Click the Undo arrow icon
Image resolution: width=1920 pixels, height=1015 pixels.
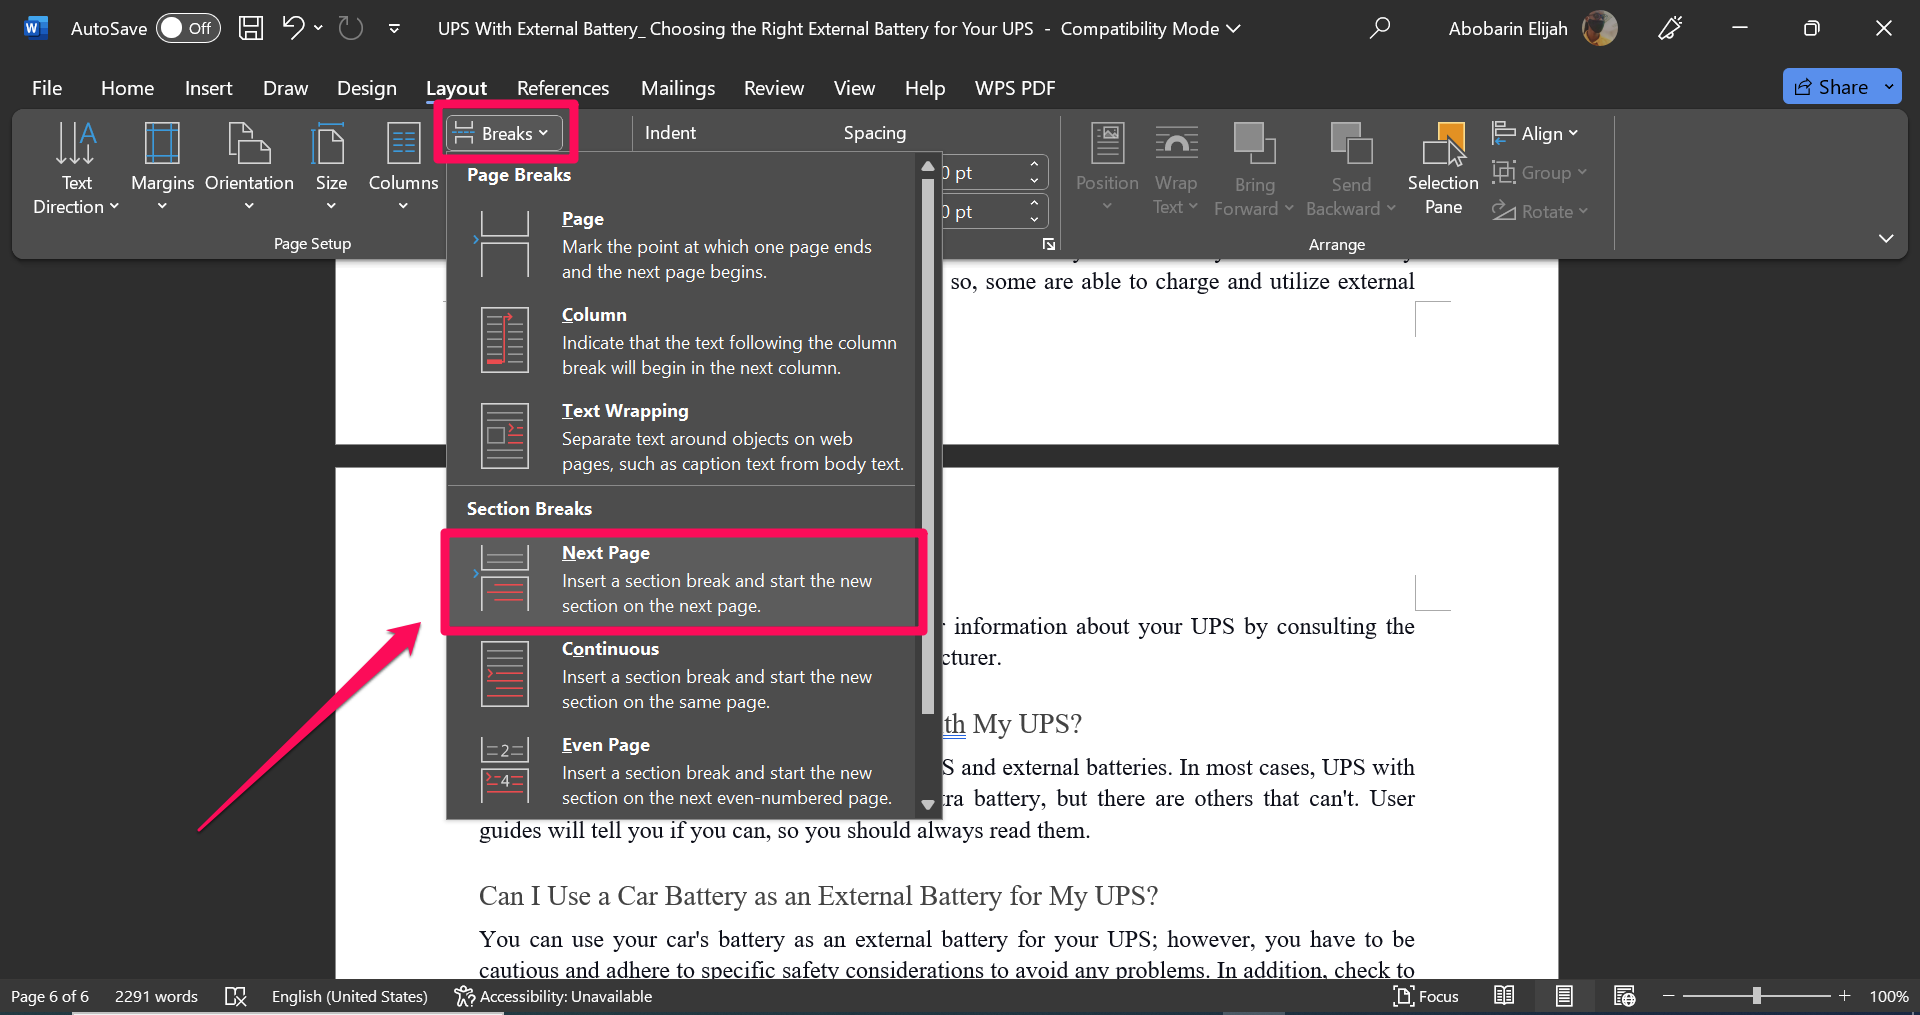292,28
